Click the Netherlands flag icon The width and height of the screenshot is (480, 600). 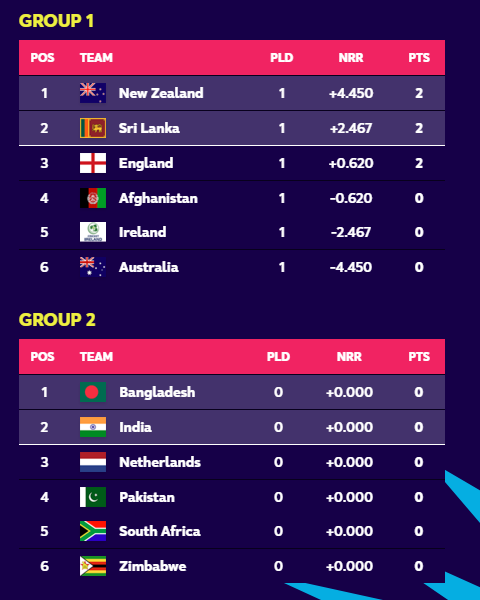pyautogui.click(x=93, y=462)
